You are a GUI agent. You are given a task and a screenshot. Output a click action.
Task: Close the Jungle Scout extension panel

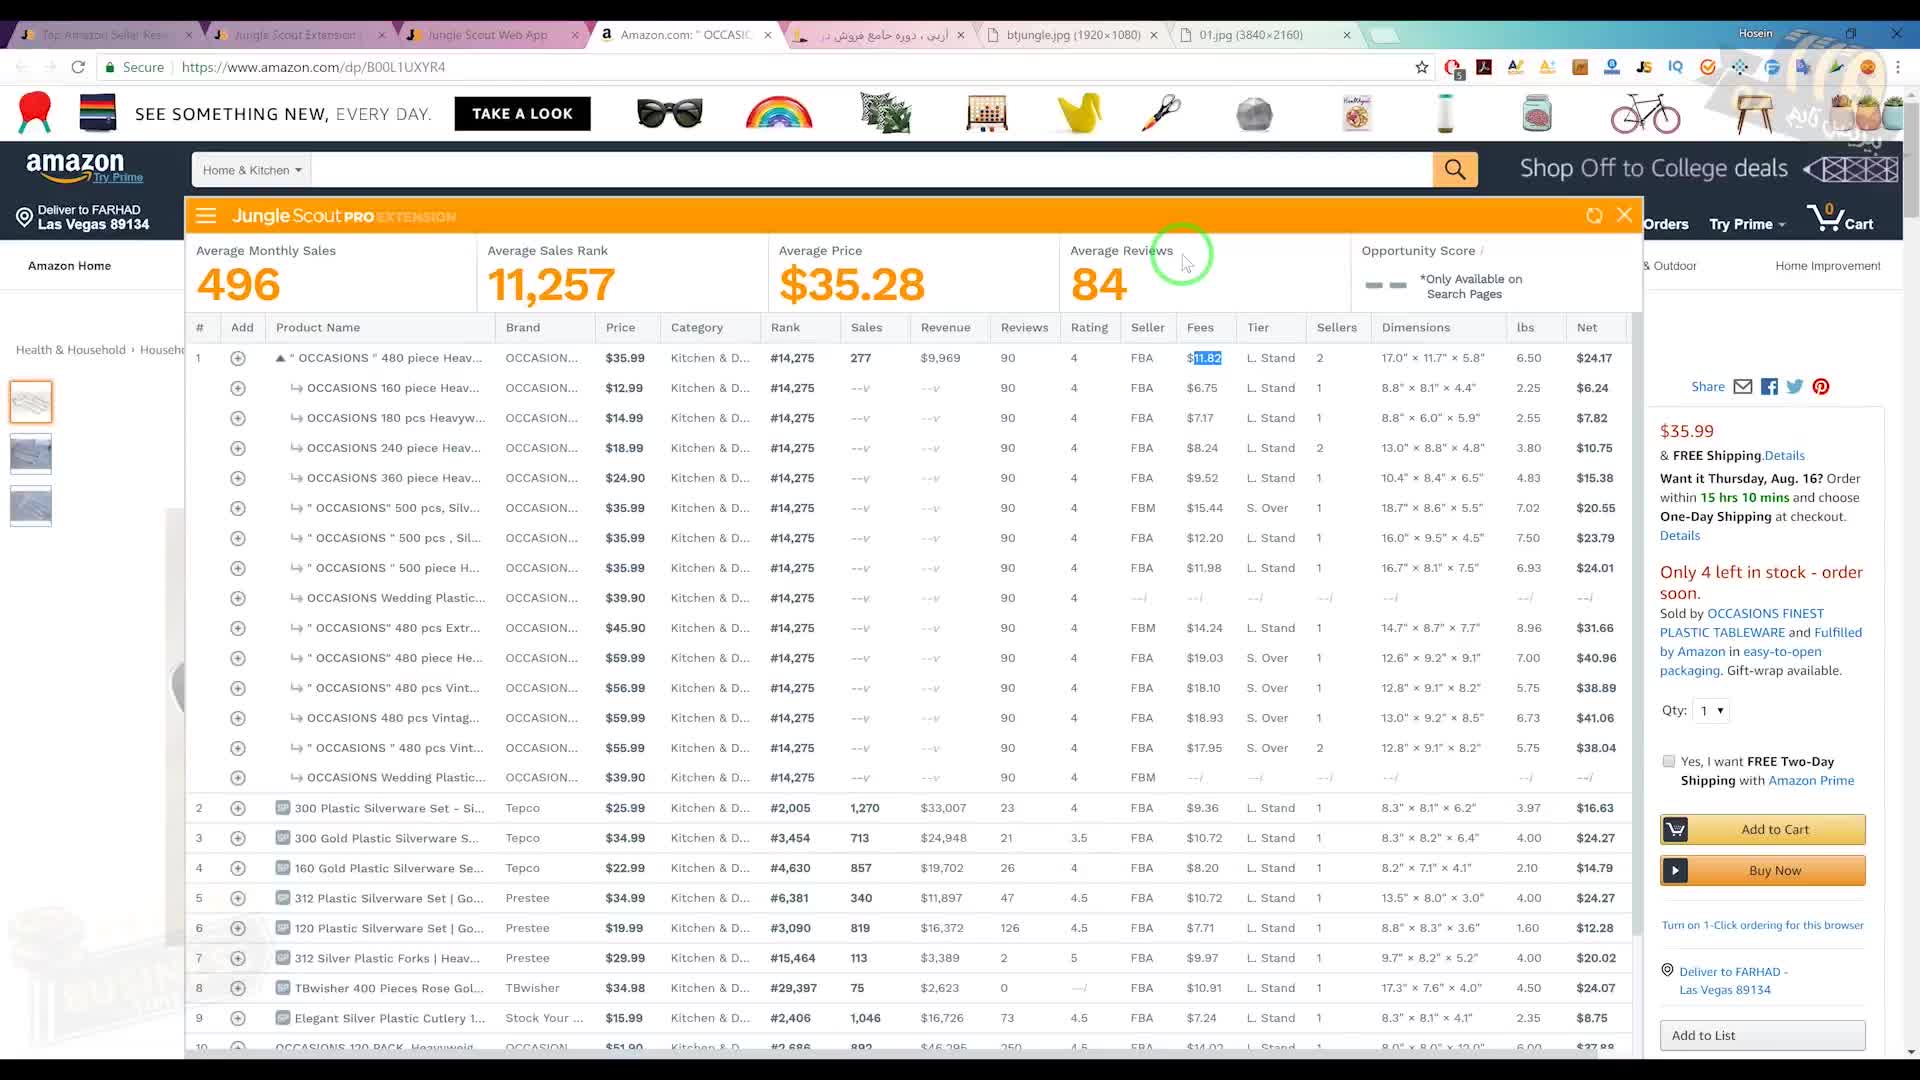(1624, 215)
